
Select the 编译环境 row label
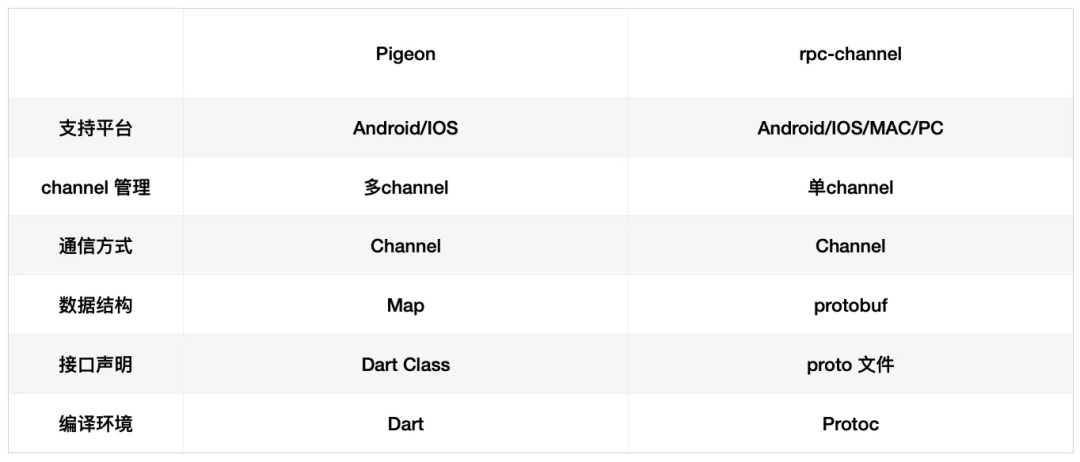click(95, 423)
